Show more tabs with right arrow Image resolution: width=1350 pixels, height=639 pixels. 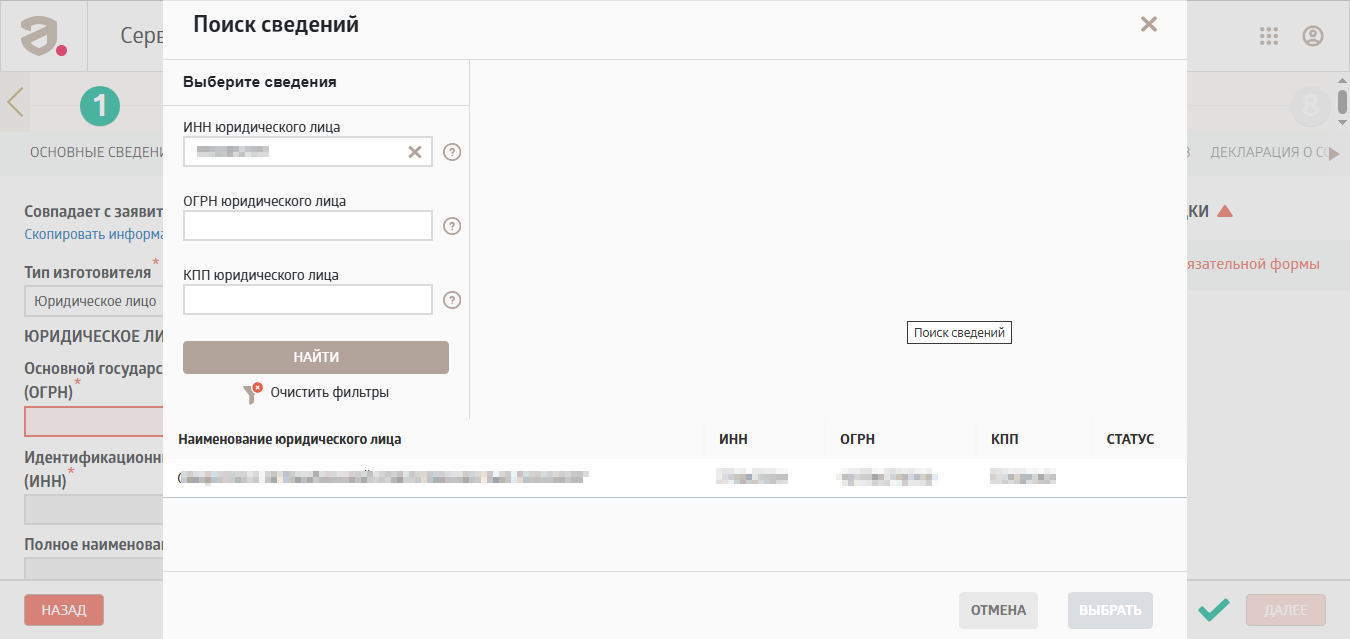point(1334,153)
